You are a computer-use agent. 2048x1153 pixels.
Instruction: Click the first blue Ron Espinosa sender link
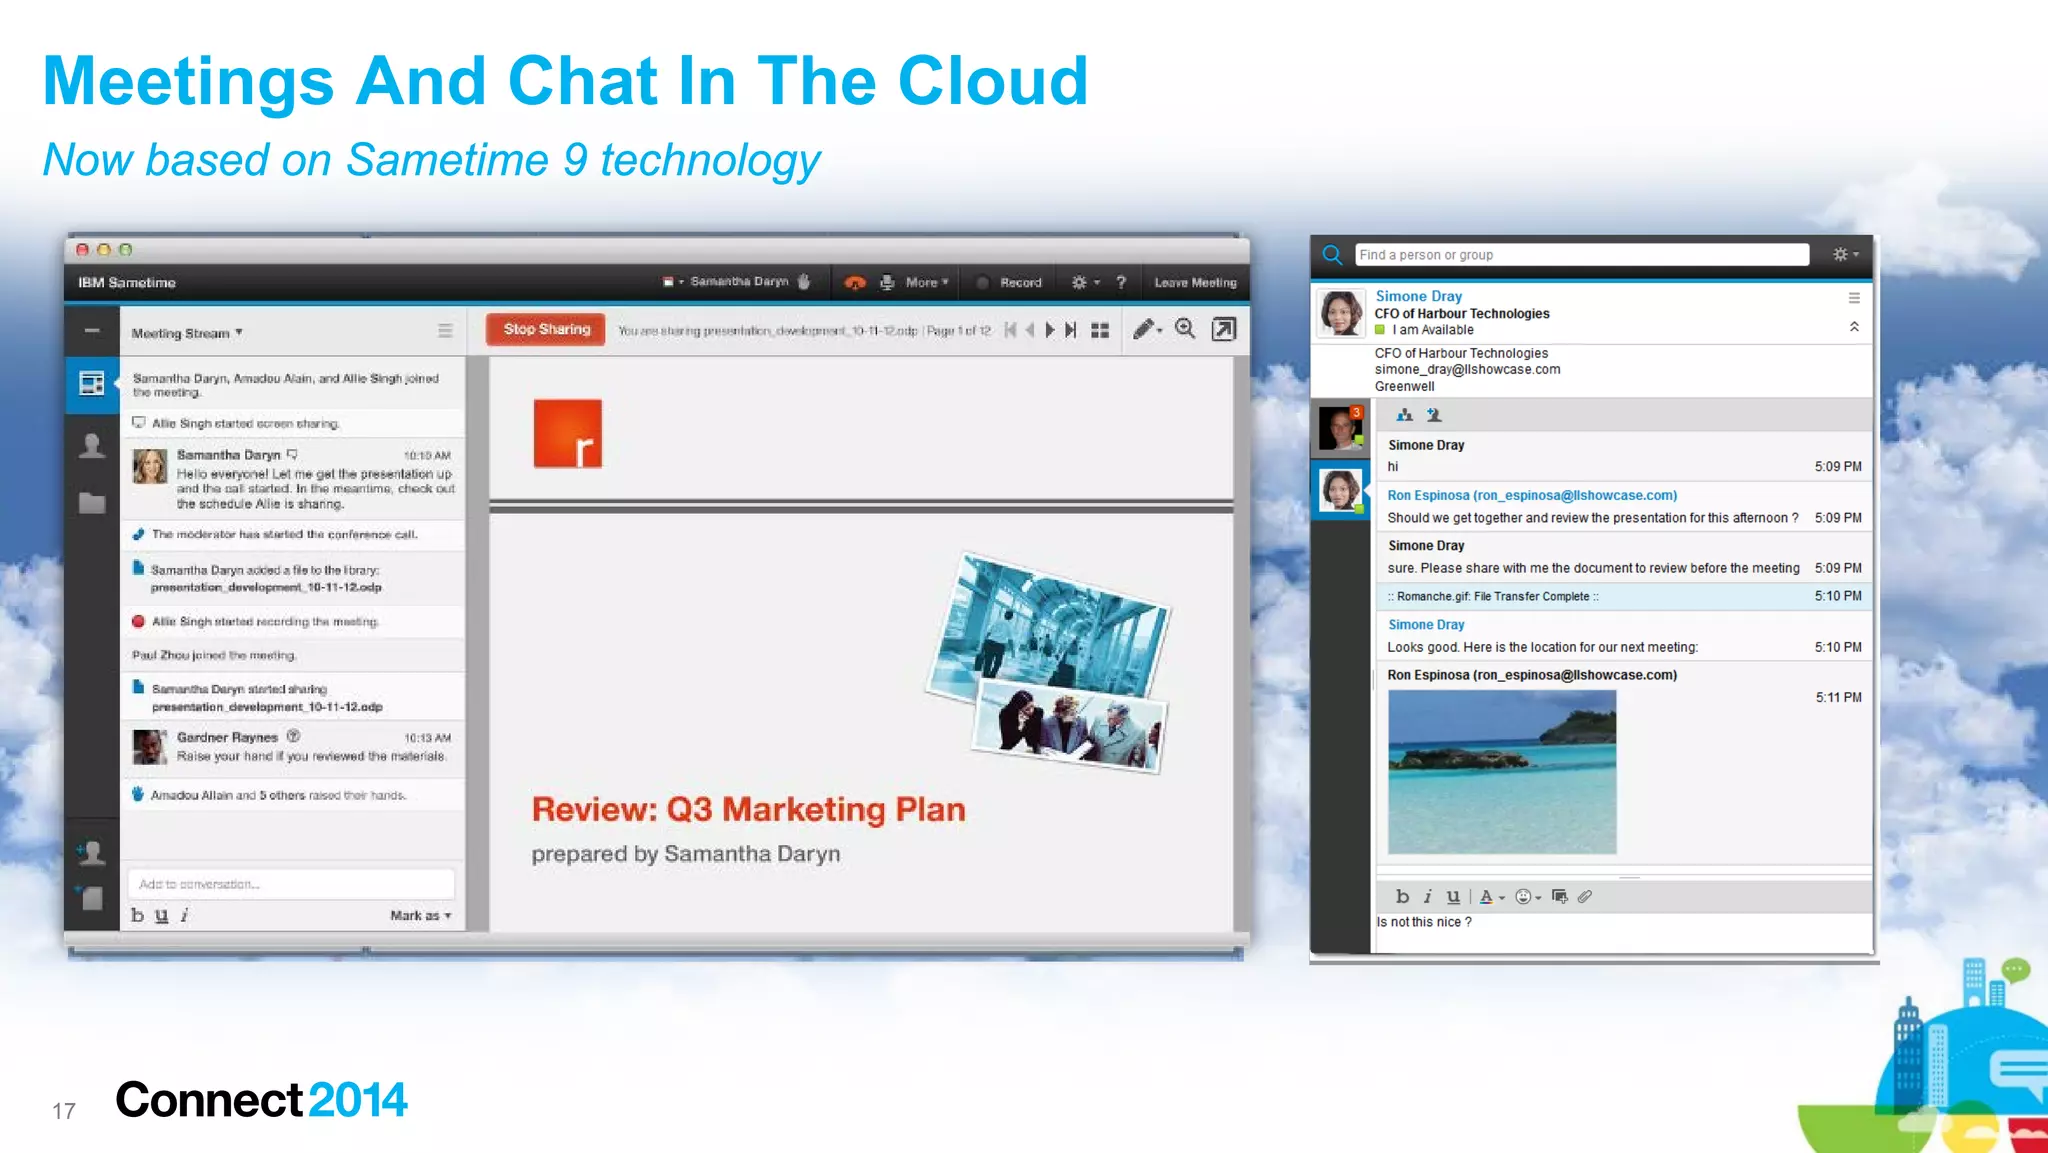(x=1532, y=495)
